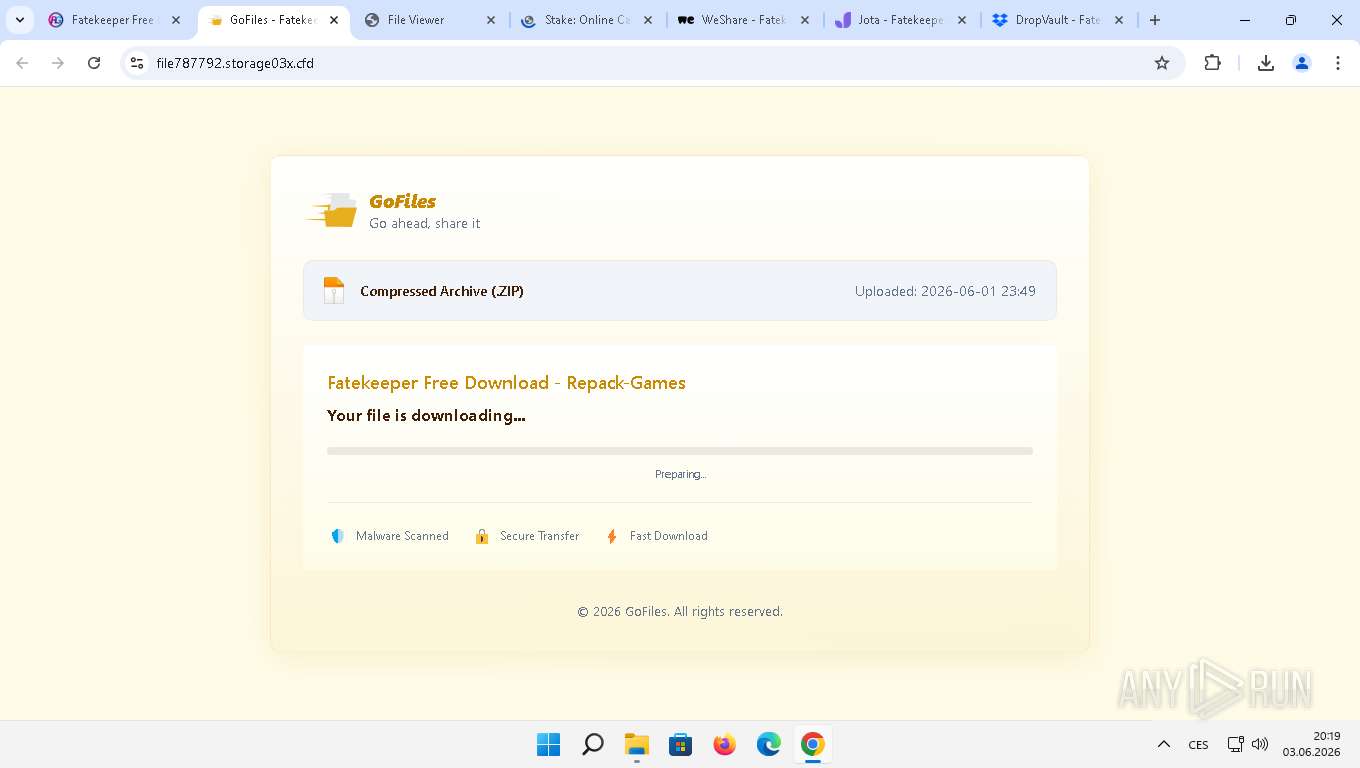
Task: Switch to the Stake: Online Casino tab
Action: pos(587,20)
